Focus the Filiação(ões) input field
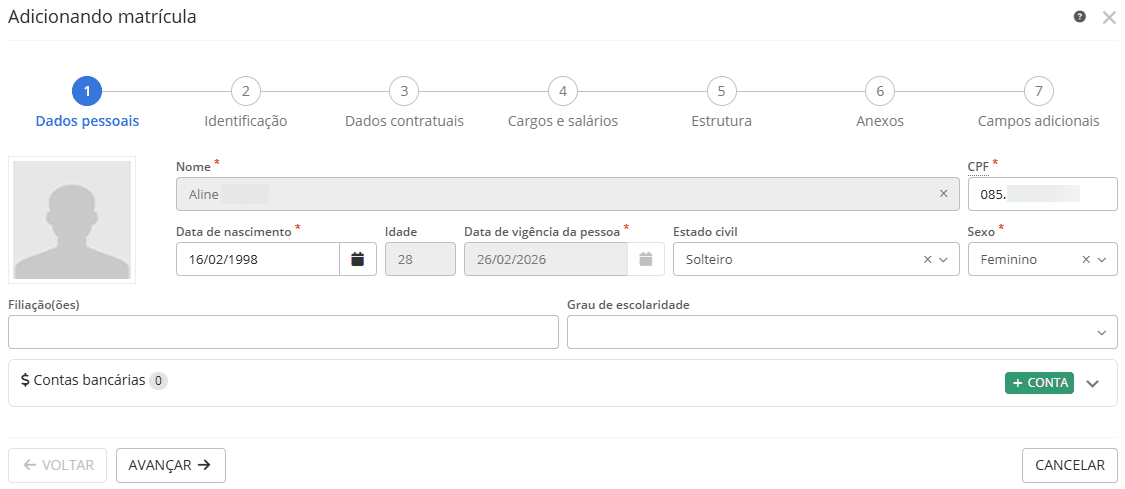The image size is (1125, 489). pos(283,332)
